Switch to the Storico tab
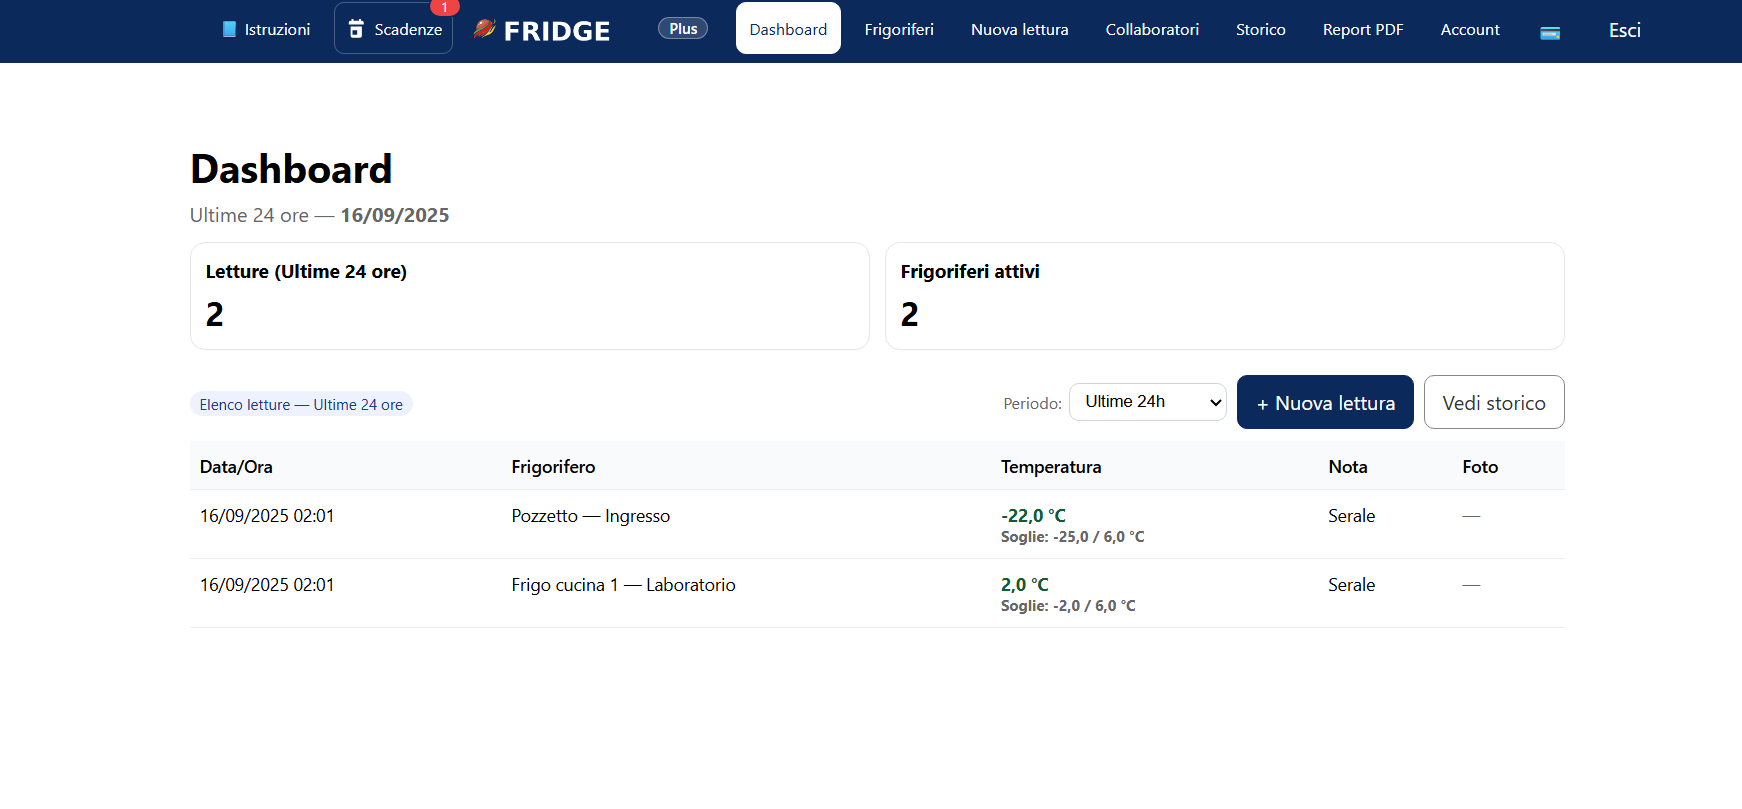1742x809 pixels. [x=1260, y=29]
